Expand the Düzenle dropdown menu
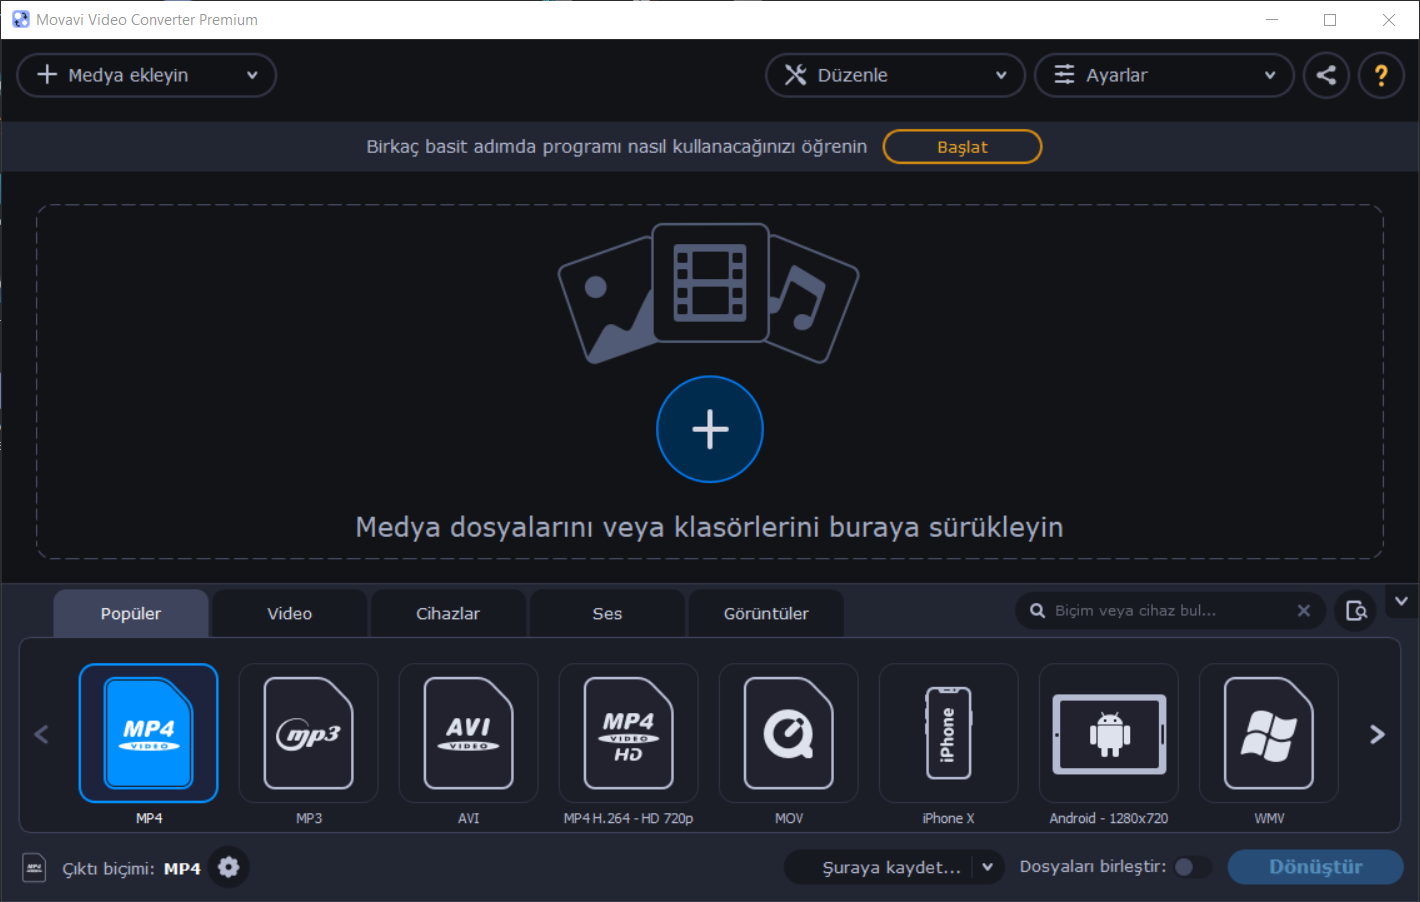1420x902 pixels. [x=895, y=75]
